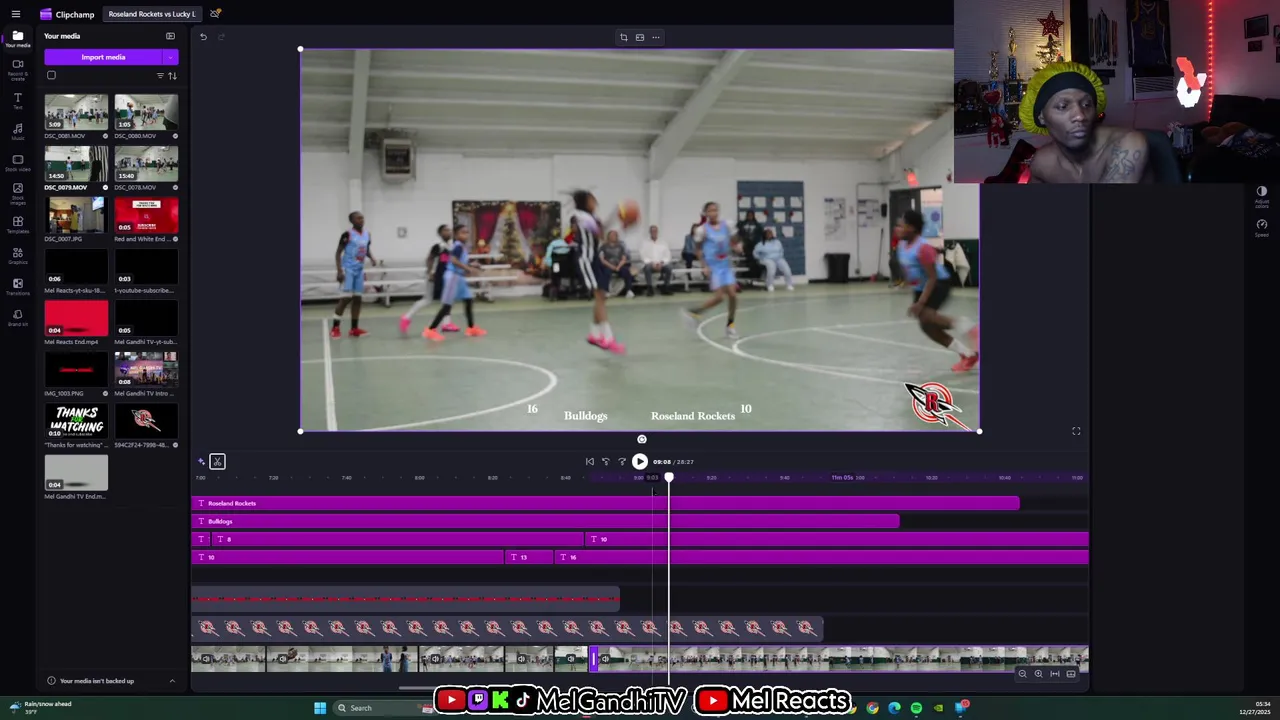Select the DSC_0007.JPG thumbnail
Image resolution: width=1280 pixels, height=720 pixels.
pos(76,215)
